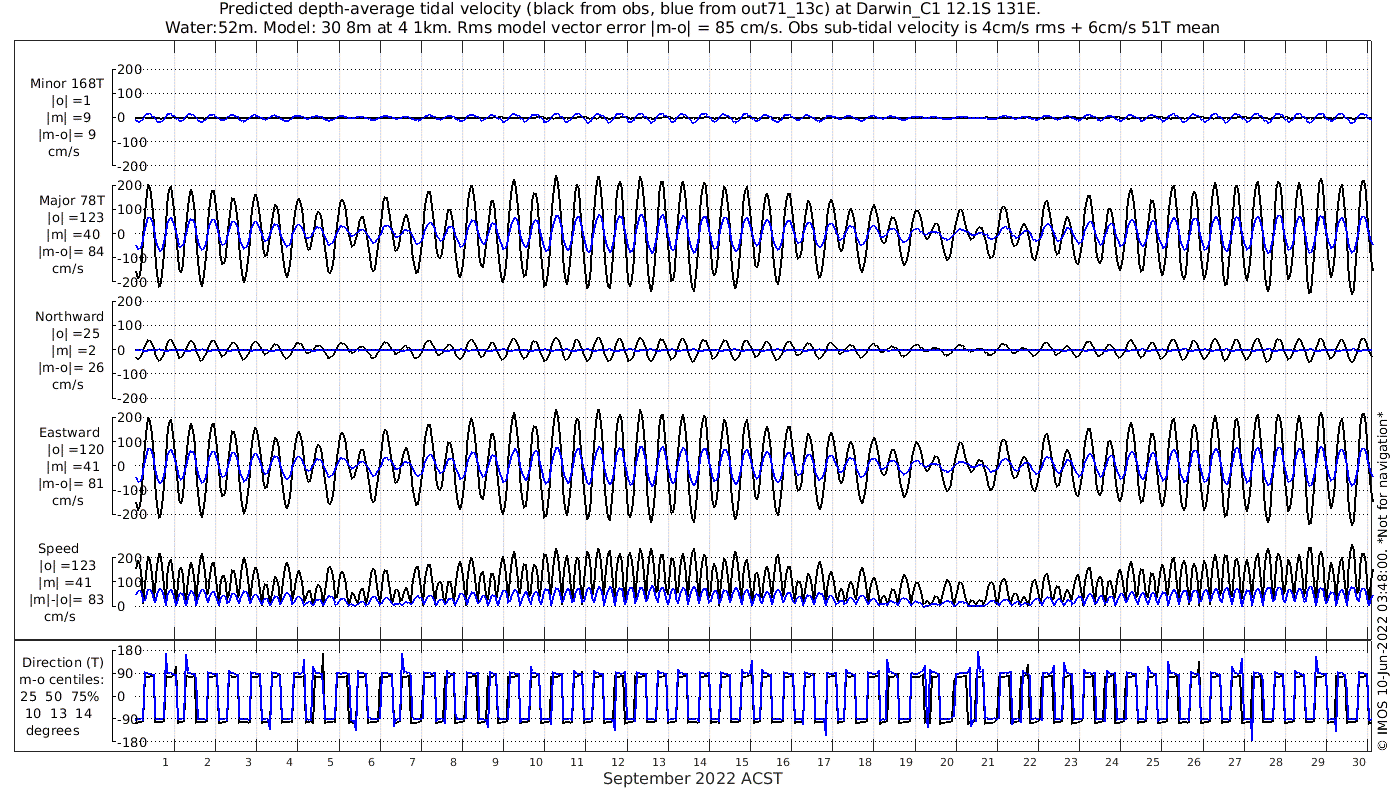Select the "Eastward" panel label
Screen dimensions: 1400x800
coord(70,432)
